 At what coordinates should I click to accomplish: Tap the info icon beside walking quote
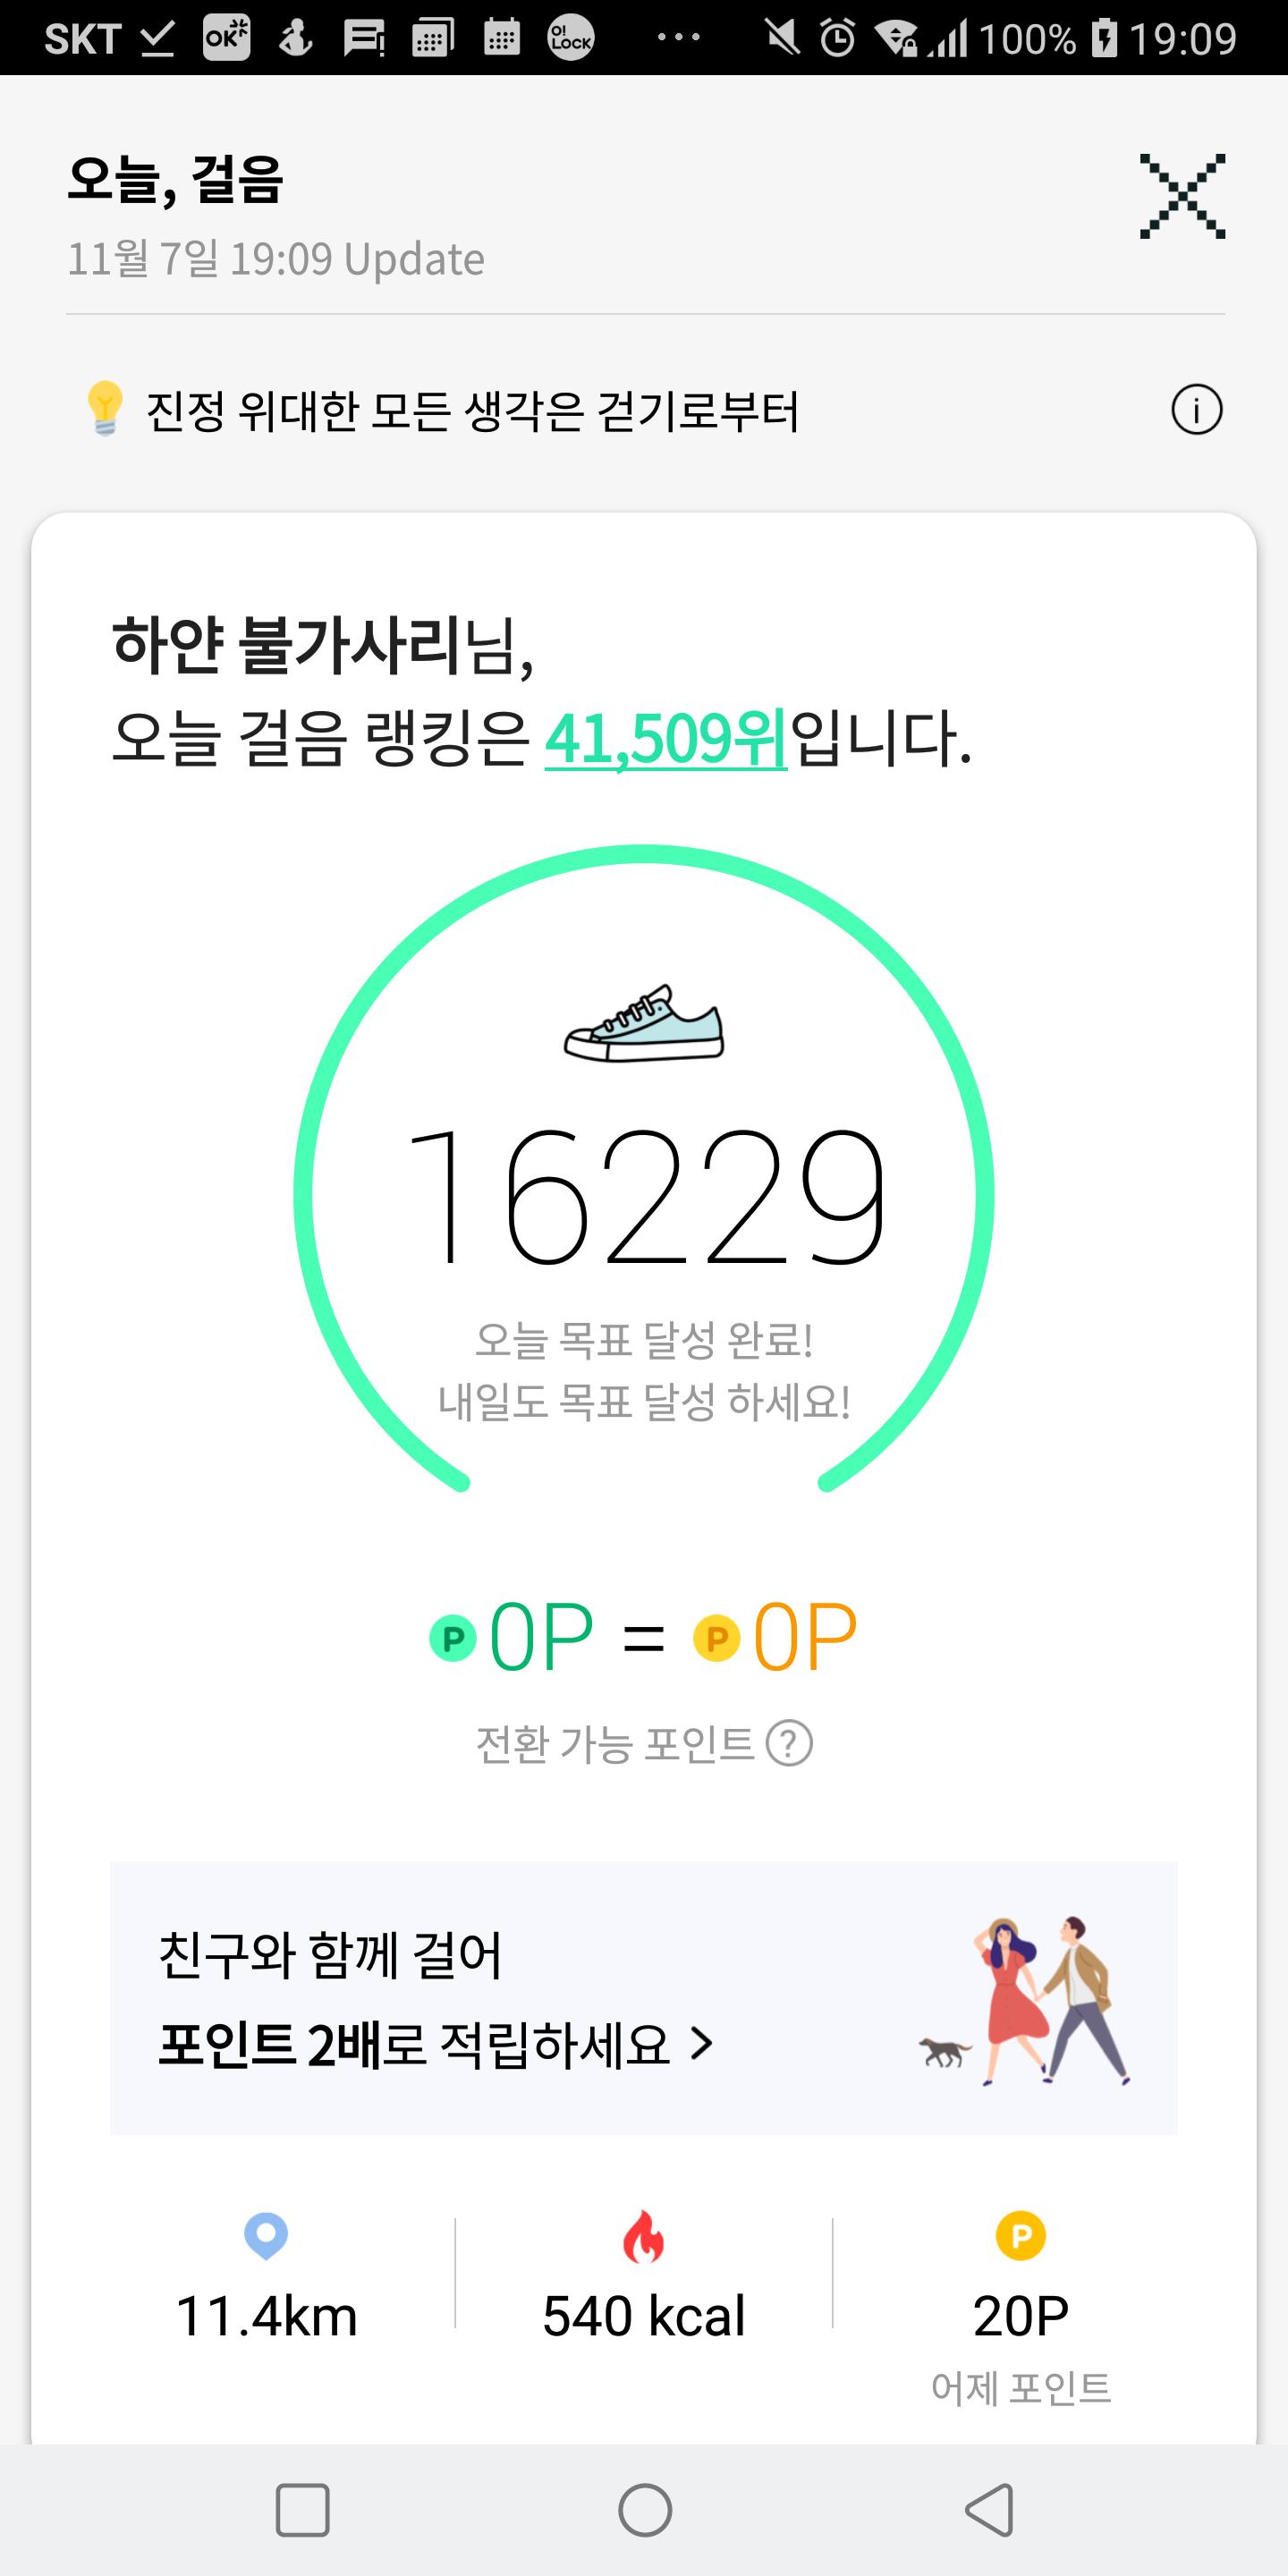tap(1196, 410)
